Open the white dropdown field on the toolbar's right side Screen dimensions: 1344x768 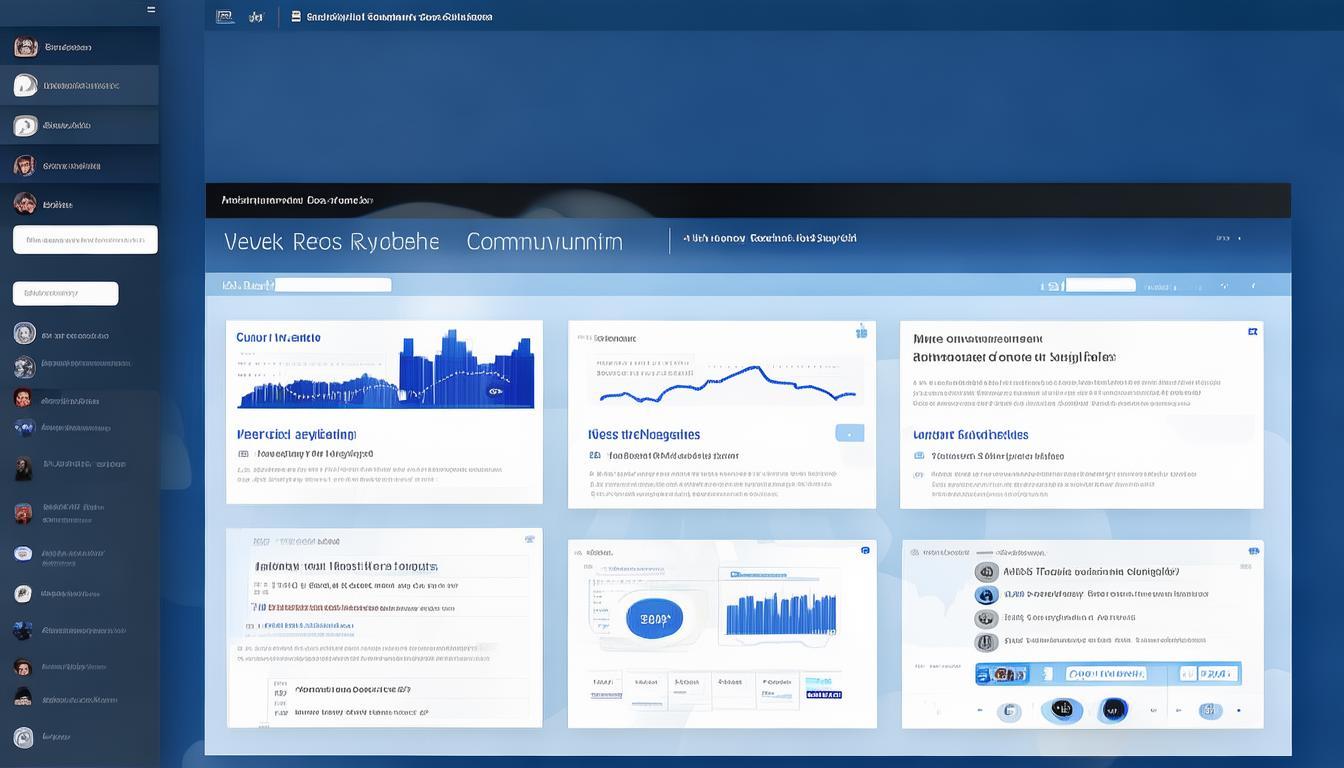[x=1100, y=285]
